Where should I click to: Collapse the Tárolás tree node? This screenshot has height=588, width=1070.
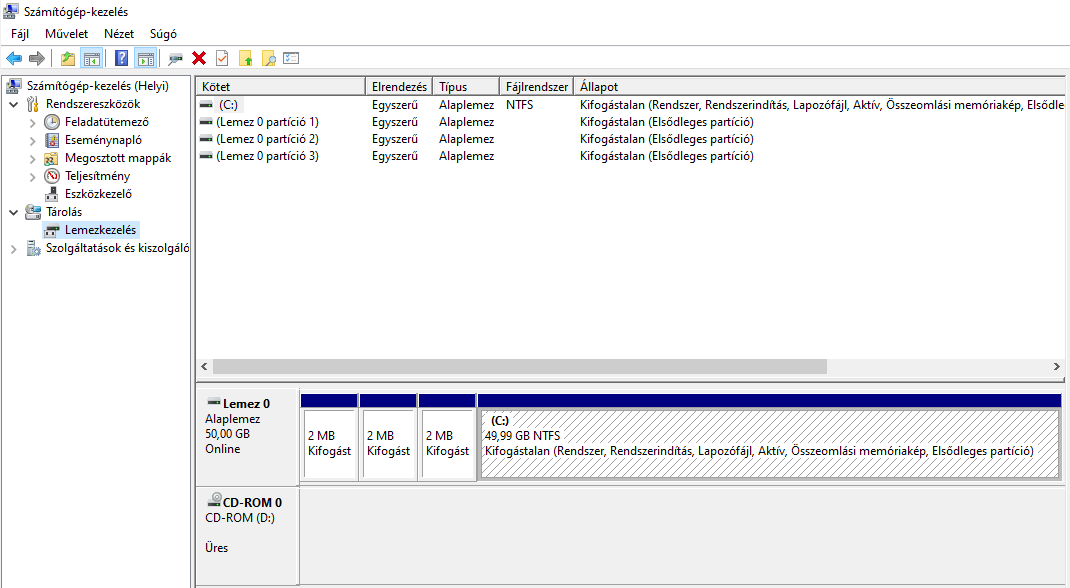pyautogui.click(x=14, y=212)
